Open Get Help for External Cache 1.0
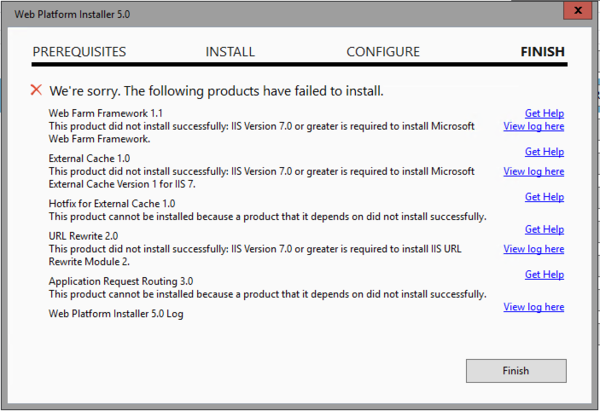The height and width of the screenshot is (411, 600). click(x=544, y=152)
